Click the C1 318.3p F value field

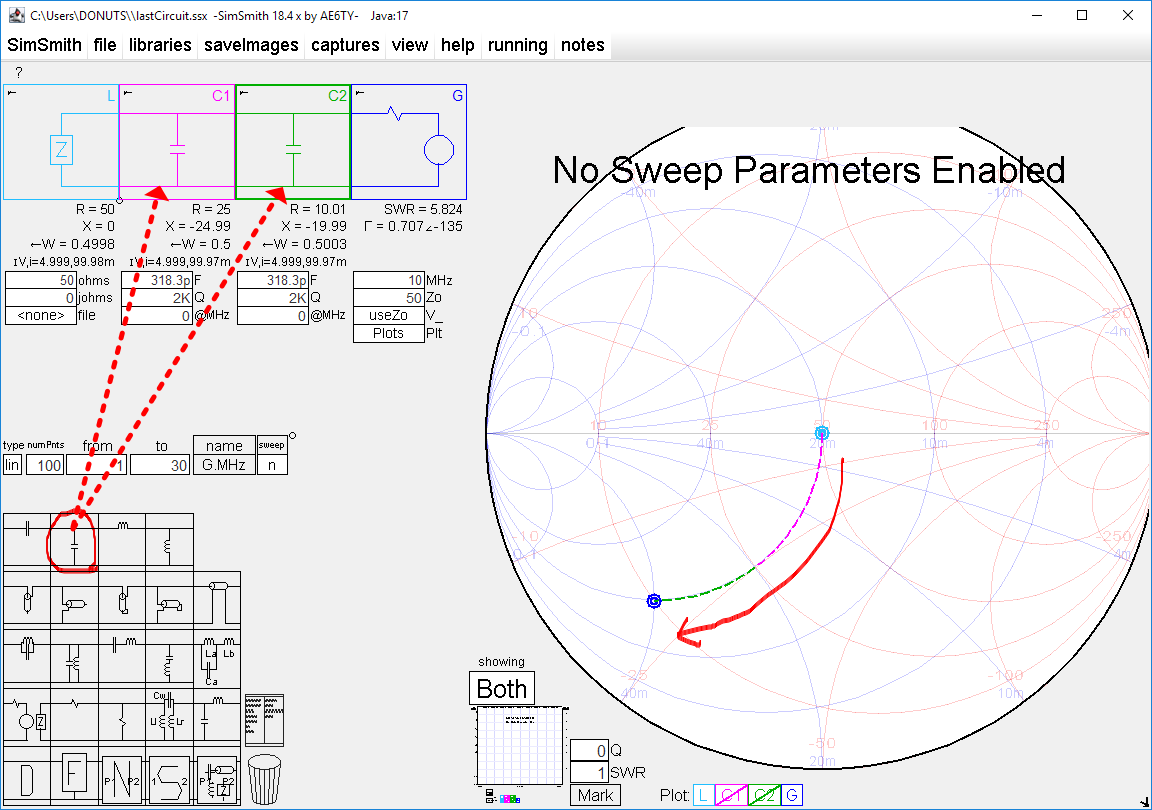tap(156, 280)
